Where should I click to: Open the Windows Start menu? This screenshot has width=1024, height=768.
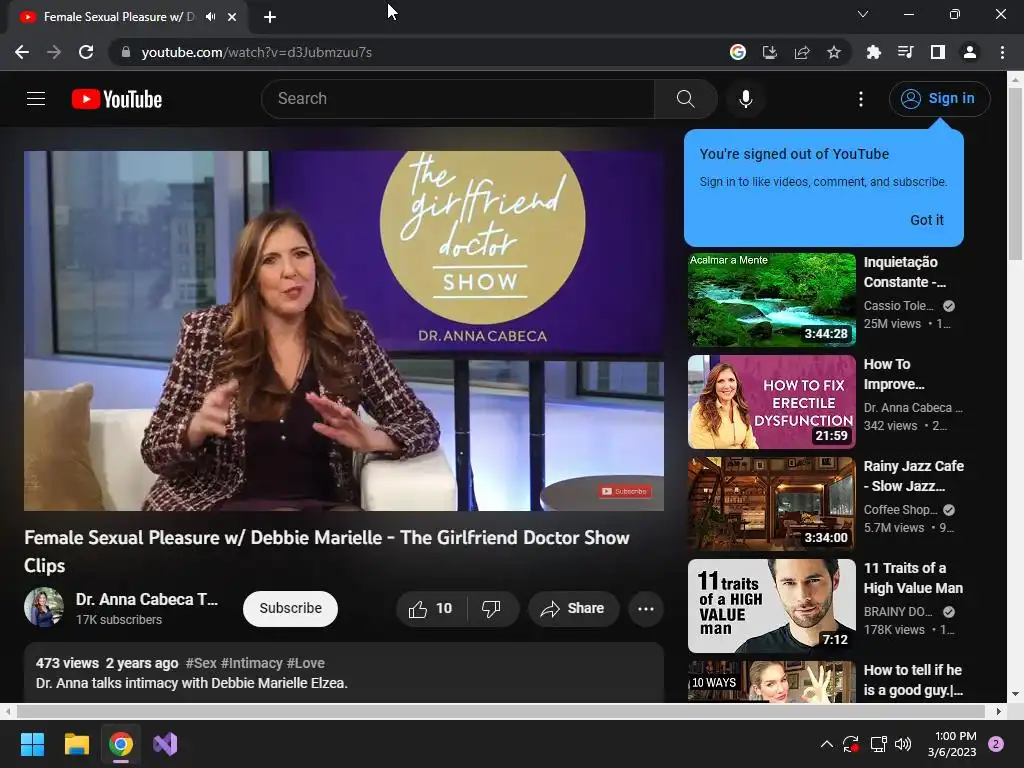32,744
